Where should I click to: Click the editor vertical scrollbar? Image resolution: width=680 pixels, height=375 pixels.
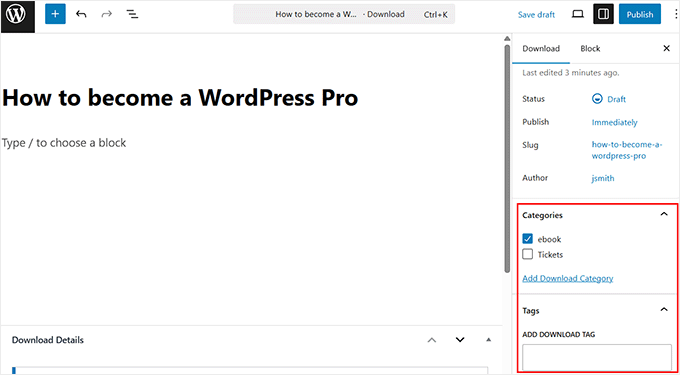[507, 158]
